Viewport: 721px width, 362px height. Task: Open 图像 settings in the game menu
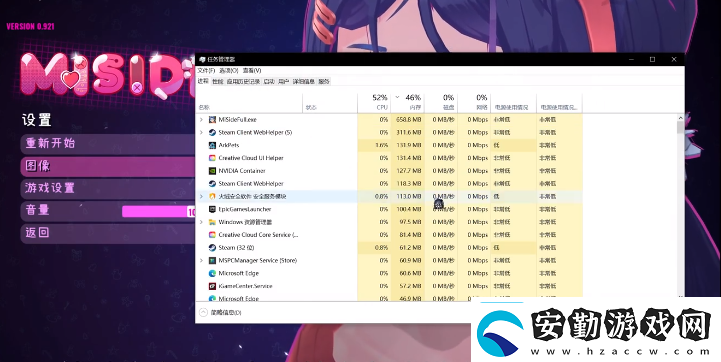[x=109, y=166]
